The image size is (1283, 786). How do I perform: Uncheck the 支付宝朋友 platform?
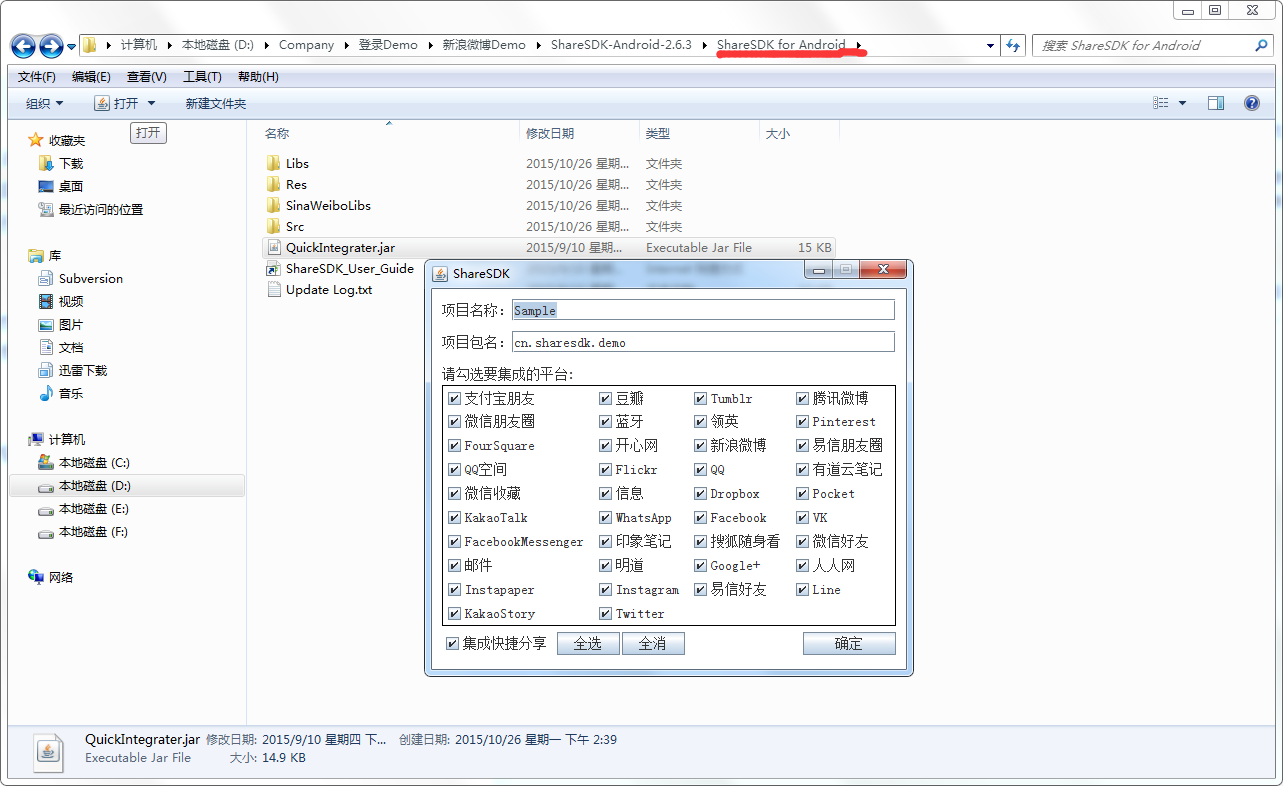[454, 398]
